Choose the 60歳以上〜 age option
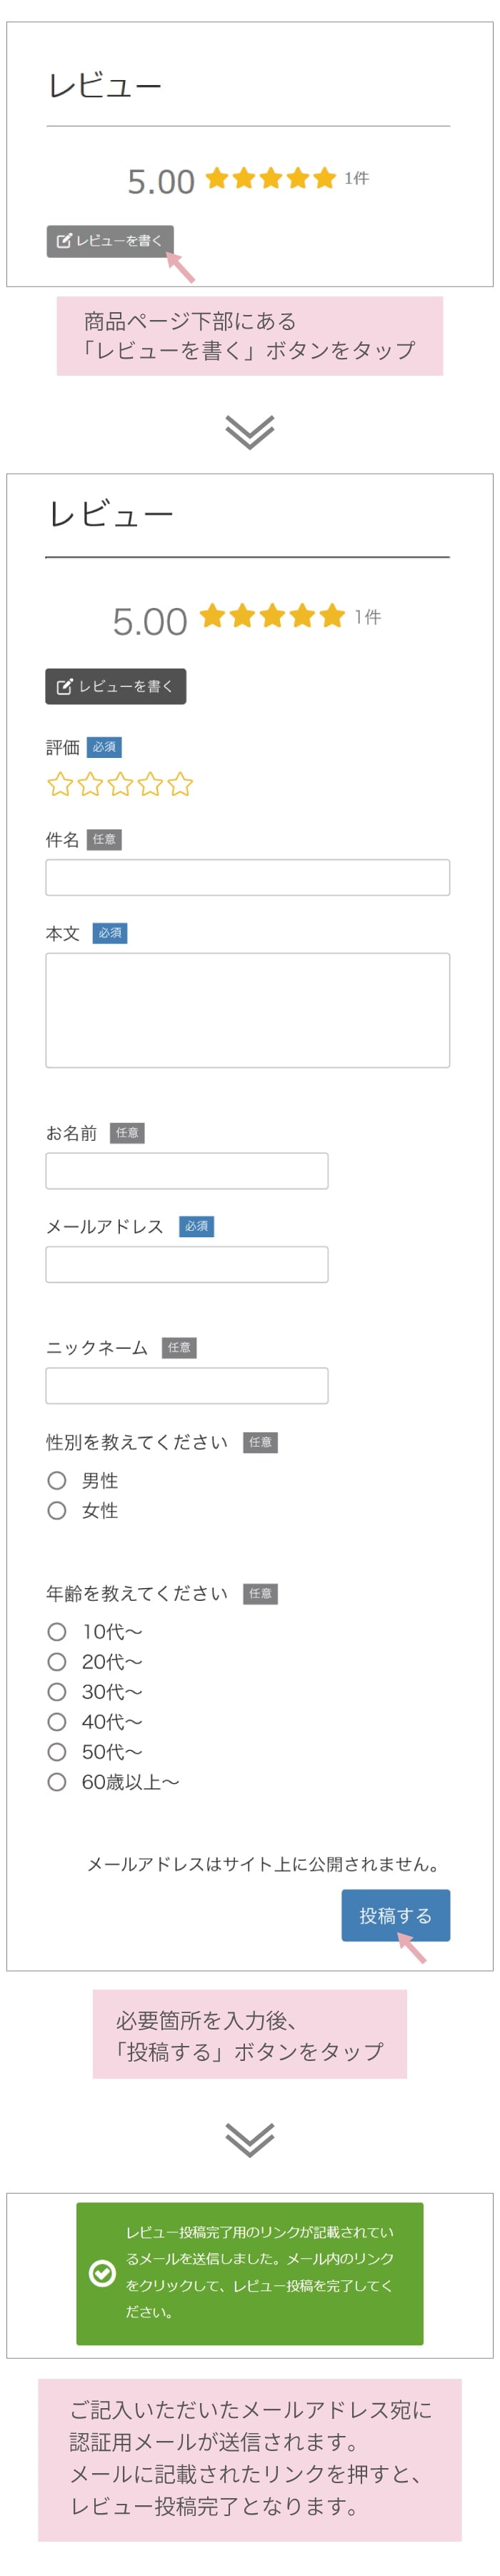The width and height of the screenshot is (500, 2576). tap(57, 1781)
